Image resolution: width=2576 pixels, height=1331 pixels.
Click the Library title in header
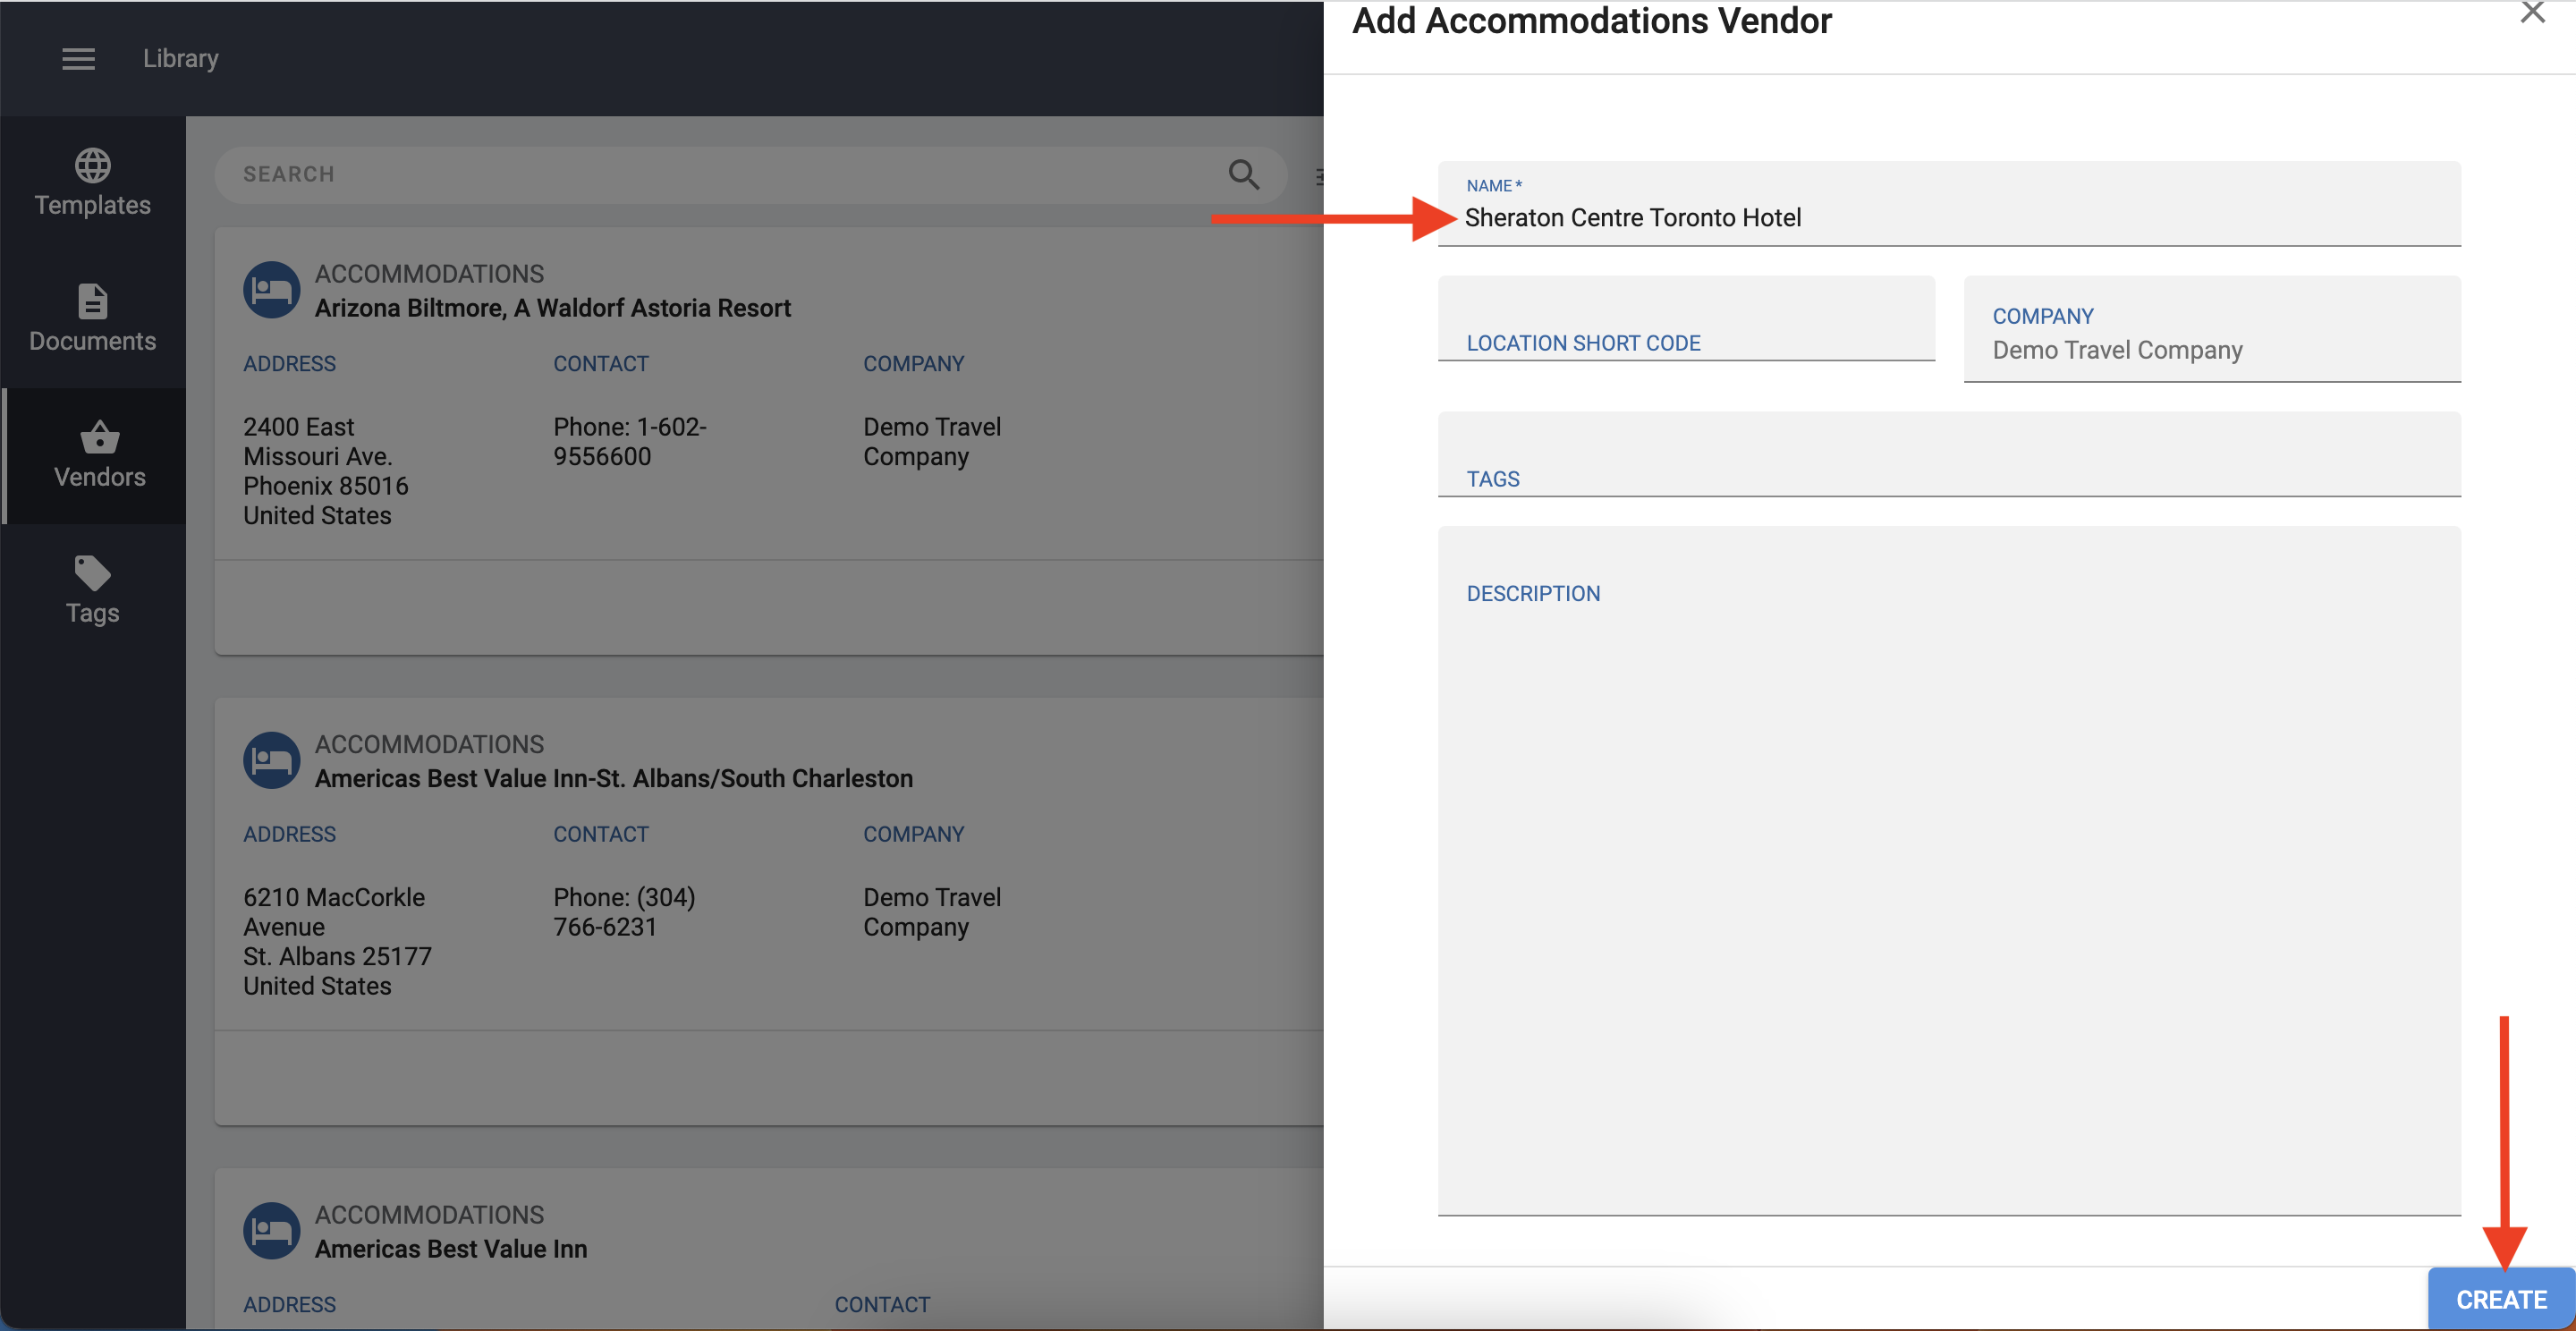pos(181,59)
